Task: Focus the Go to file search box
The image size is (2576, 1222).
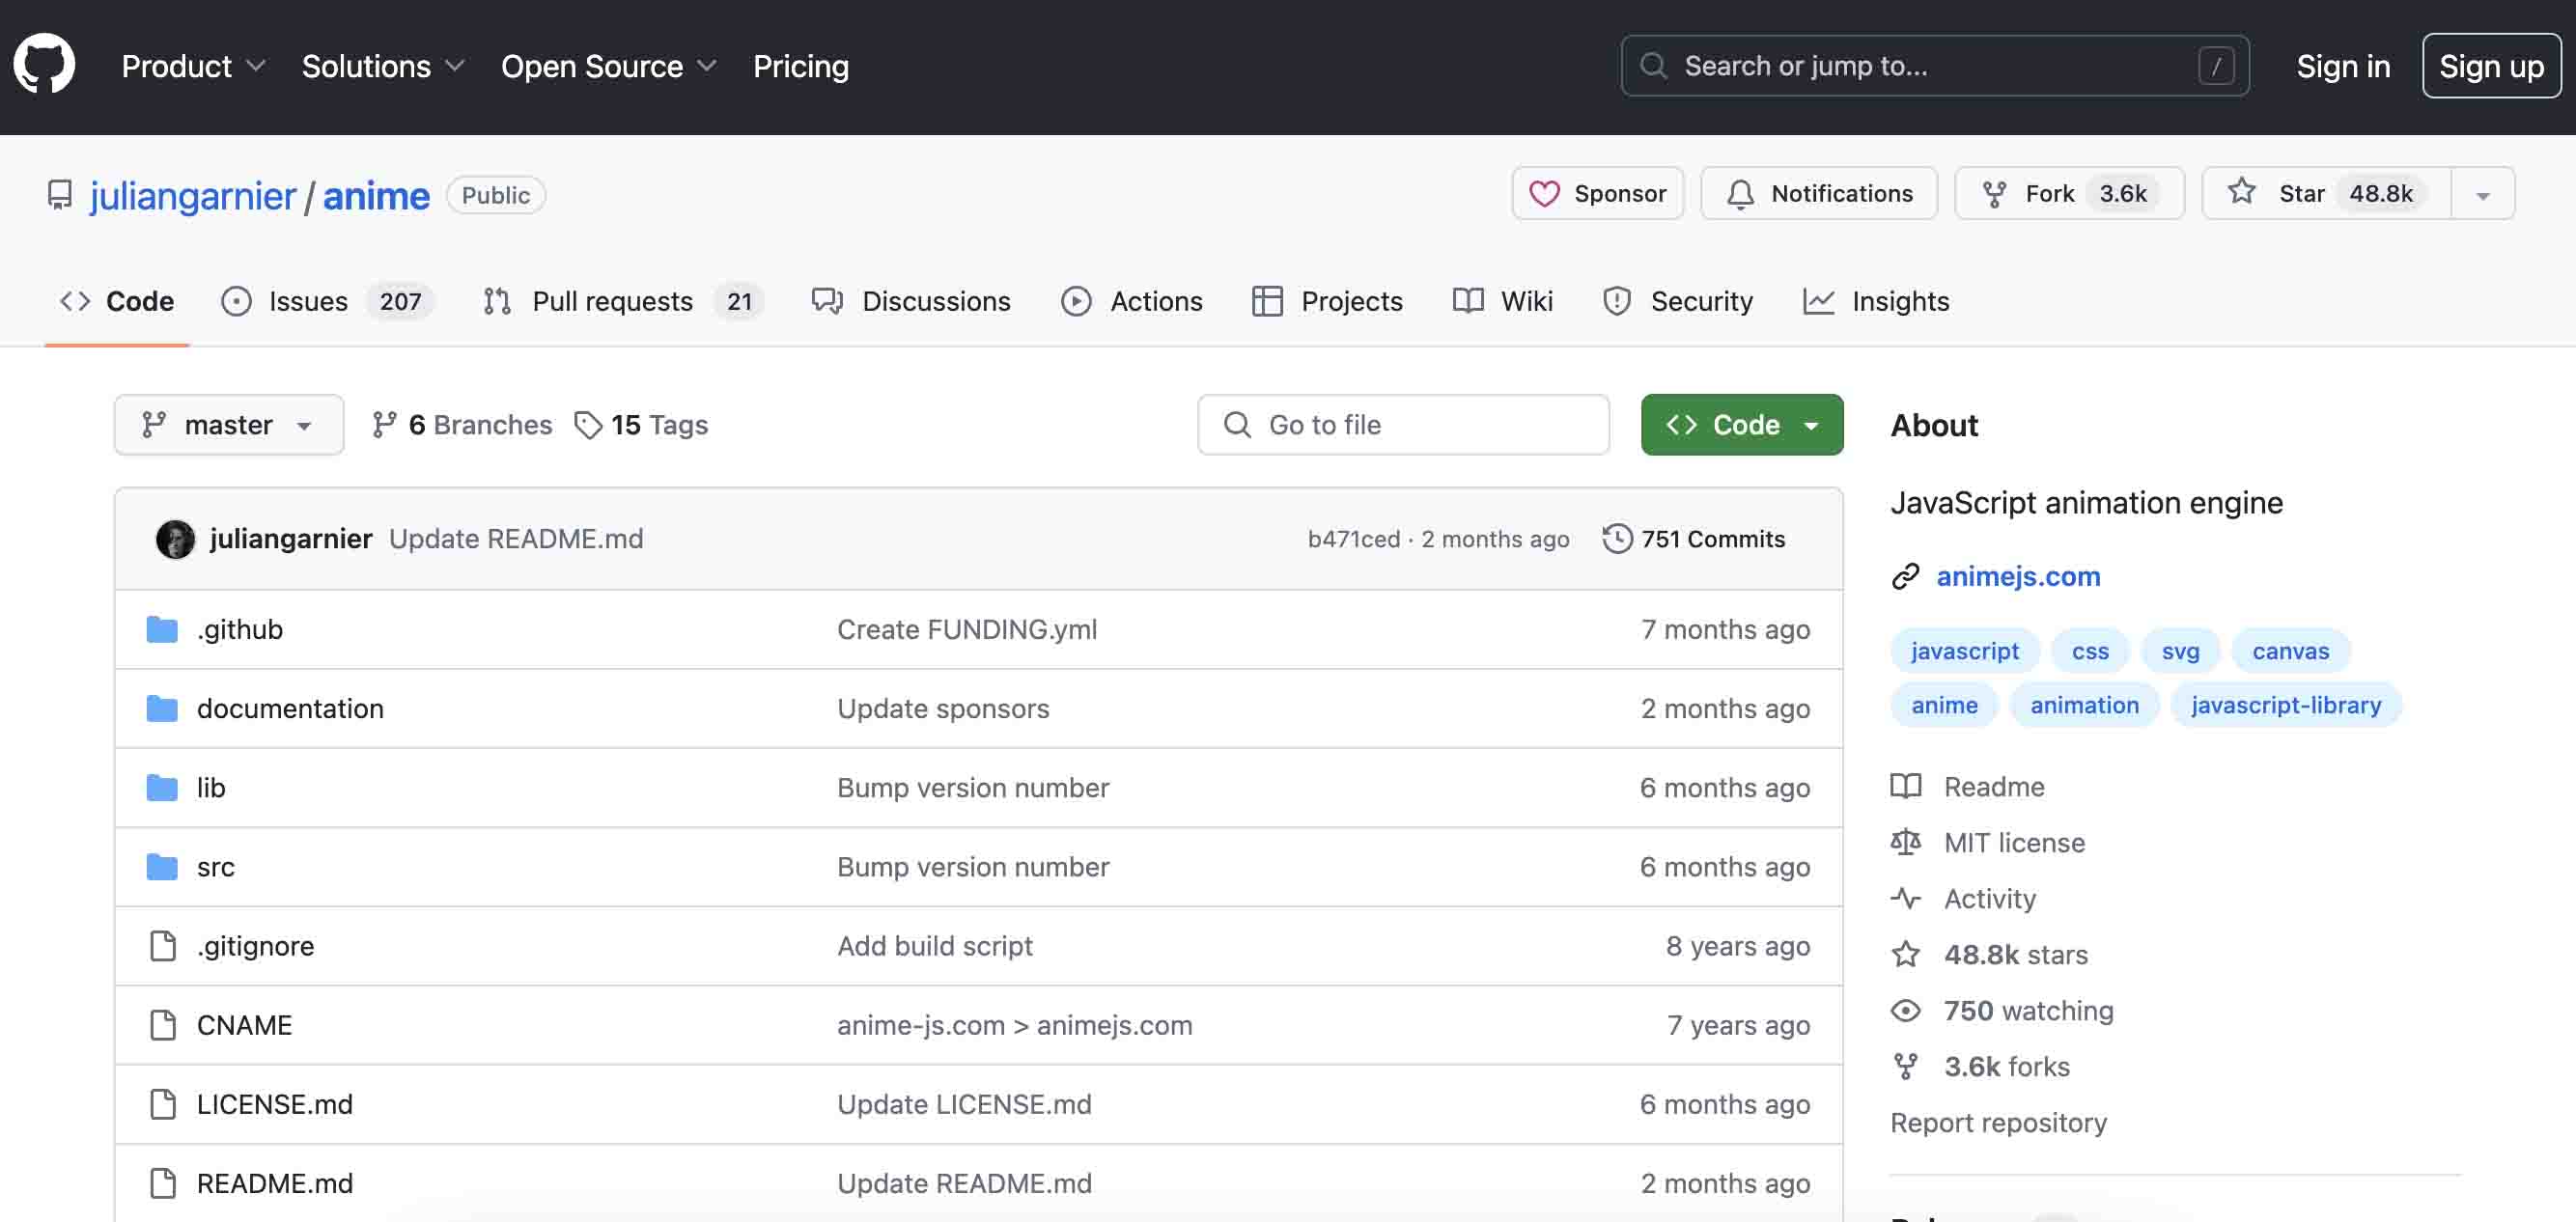Action: coord(1403,425)
